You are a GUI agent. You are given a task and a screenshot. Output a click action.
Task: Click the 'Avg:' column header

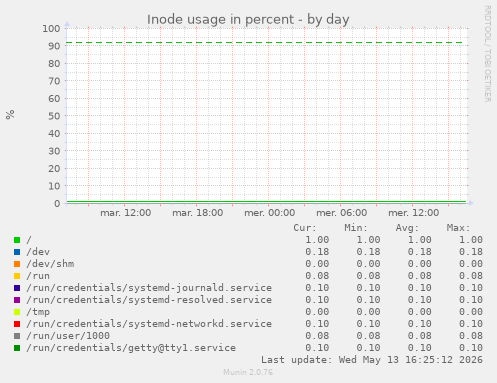click(x=407, y=228)
